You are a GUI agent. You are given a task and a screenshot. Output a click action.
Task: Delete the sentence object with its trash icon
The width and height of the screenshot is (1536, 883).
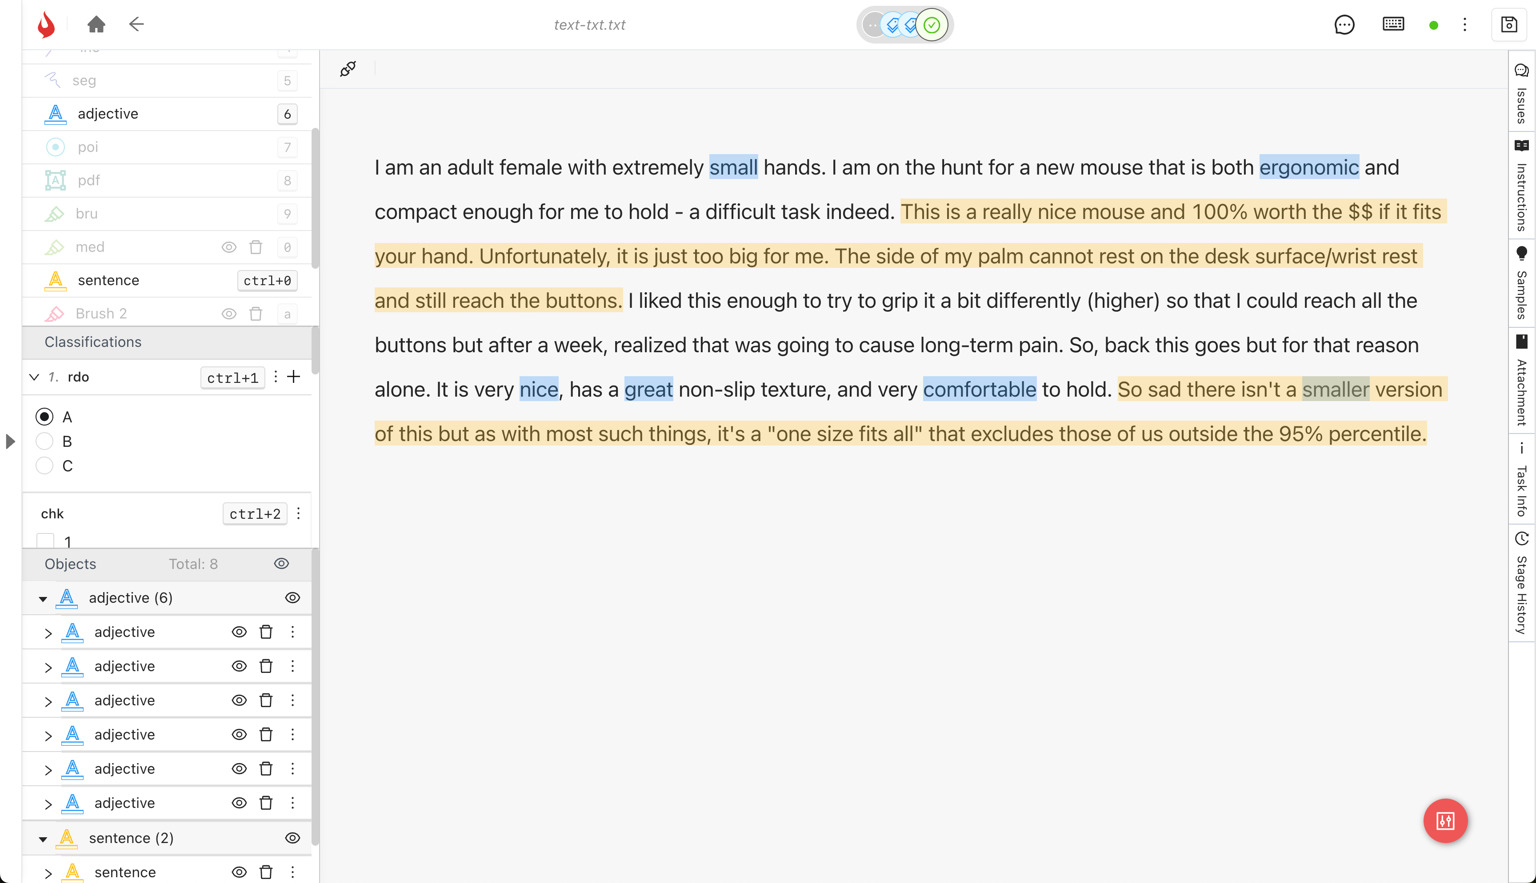(x=266, y=872)
